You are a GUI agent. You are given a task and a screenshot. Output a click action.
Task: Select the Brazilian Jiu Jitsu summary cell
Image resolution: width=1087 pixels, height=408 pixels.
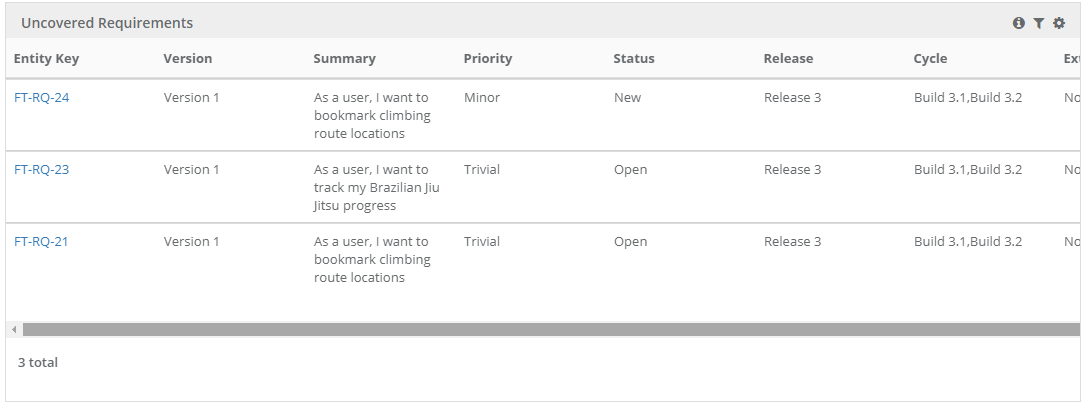tap(376, 188)
